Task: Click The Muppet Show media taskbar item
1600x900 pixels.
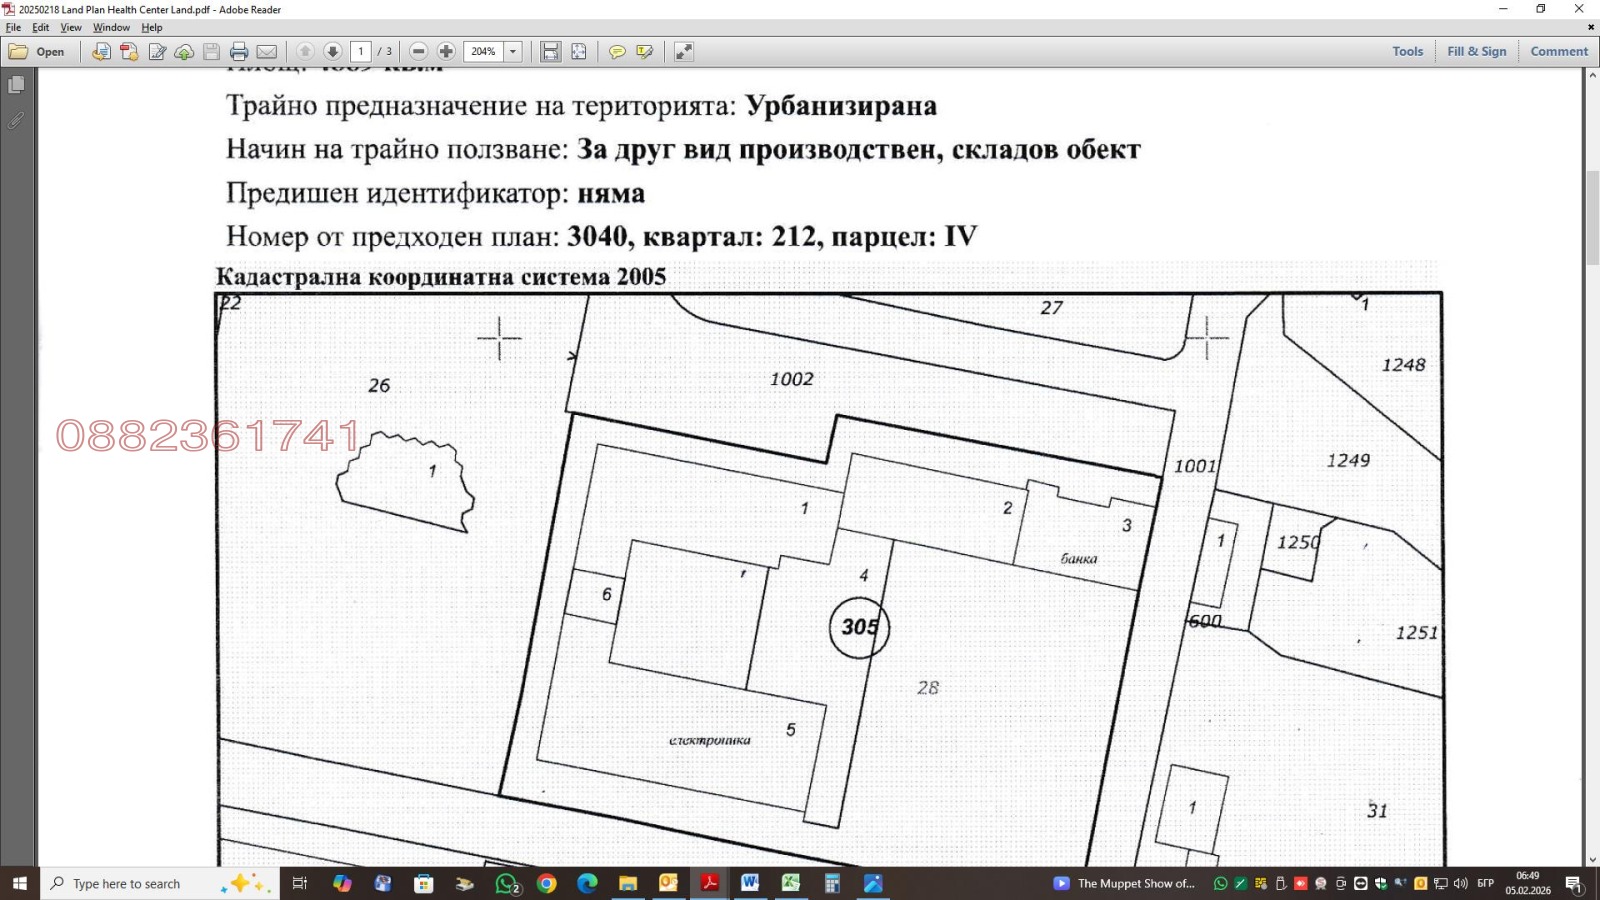Action: pos(1124,883)
